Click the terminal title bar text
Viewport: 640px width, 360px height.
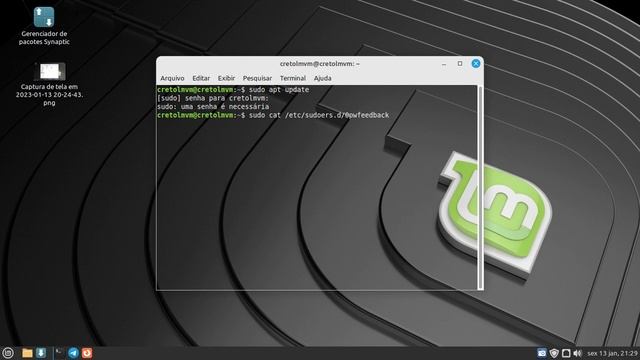click(x=320, y=64)
